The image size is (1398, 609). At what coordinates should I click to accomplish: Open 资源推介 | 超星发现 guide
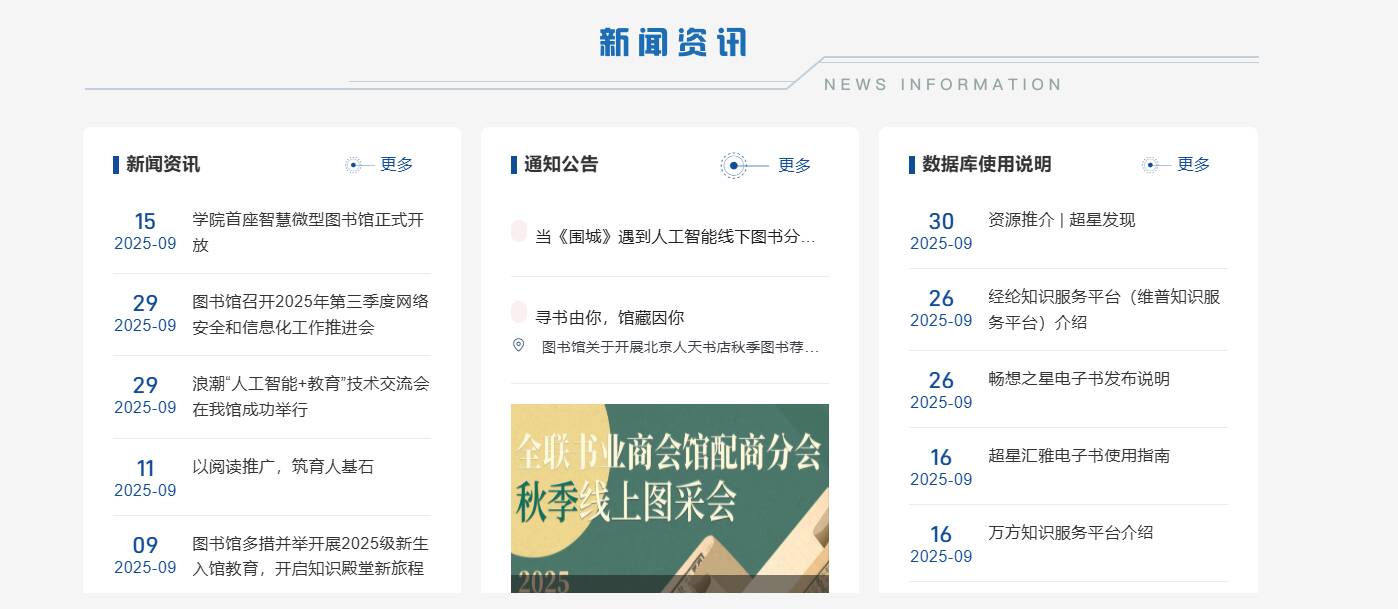1061,220
